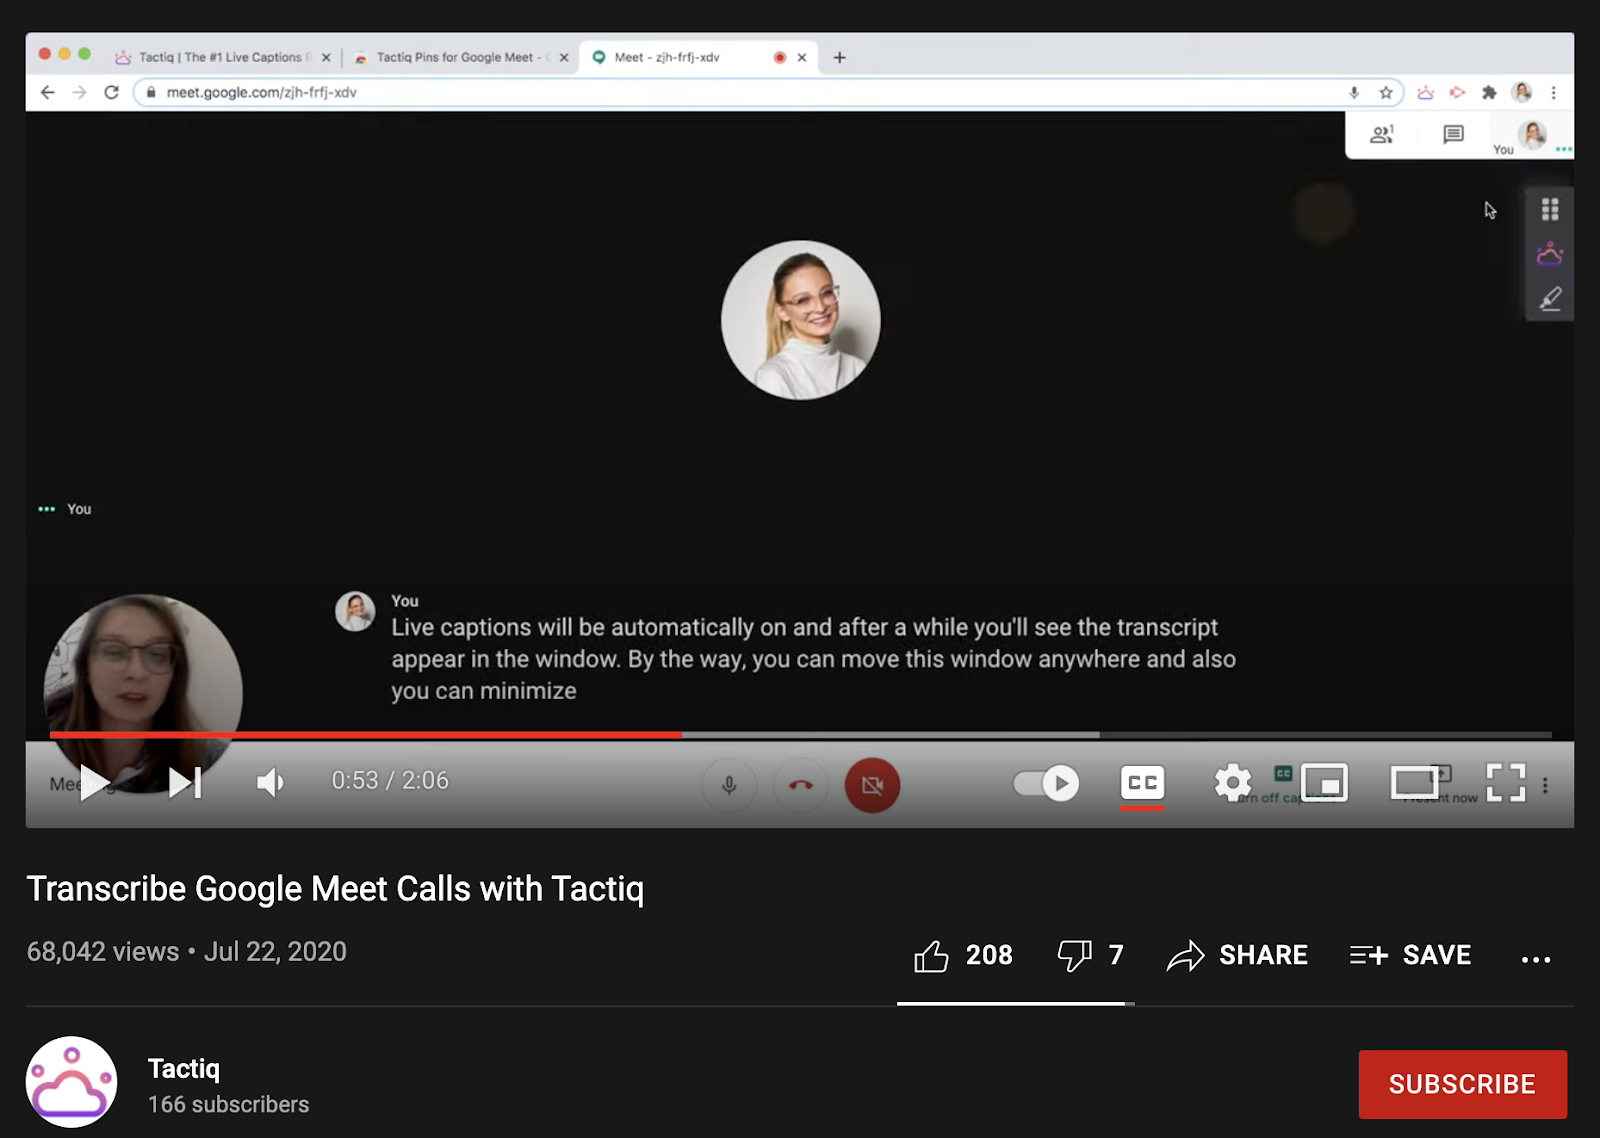Click the video title text
Screen dimensions: 1600x1138
[x=335, y=889]
